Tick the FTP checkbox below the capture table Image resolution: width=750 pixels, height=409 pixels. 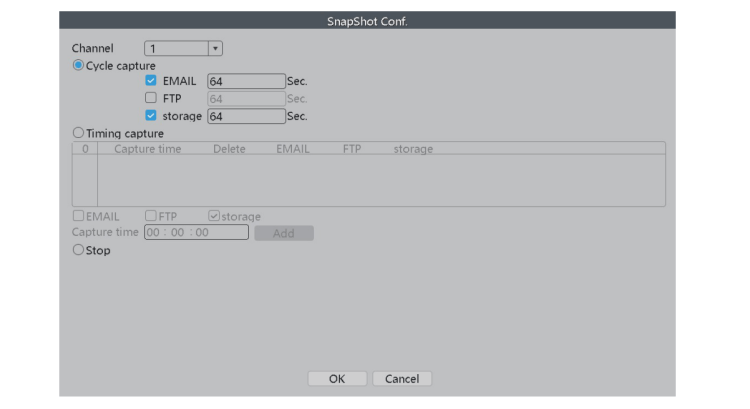tap(151, 216)
